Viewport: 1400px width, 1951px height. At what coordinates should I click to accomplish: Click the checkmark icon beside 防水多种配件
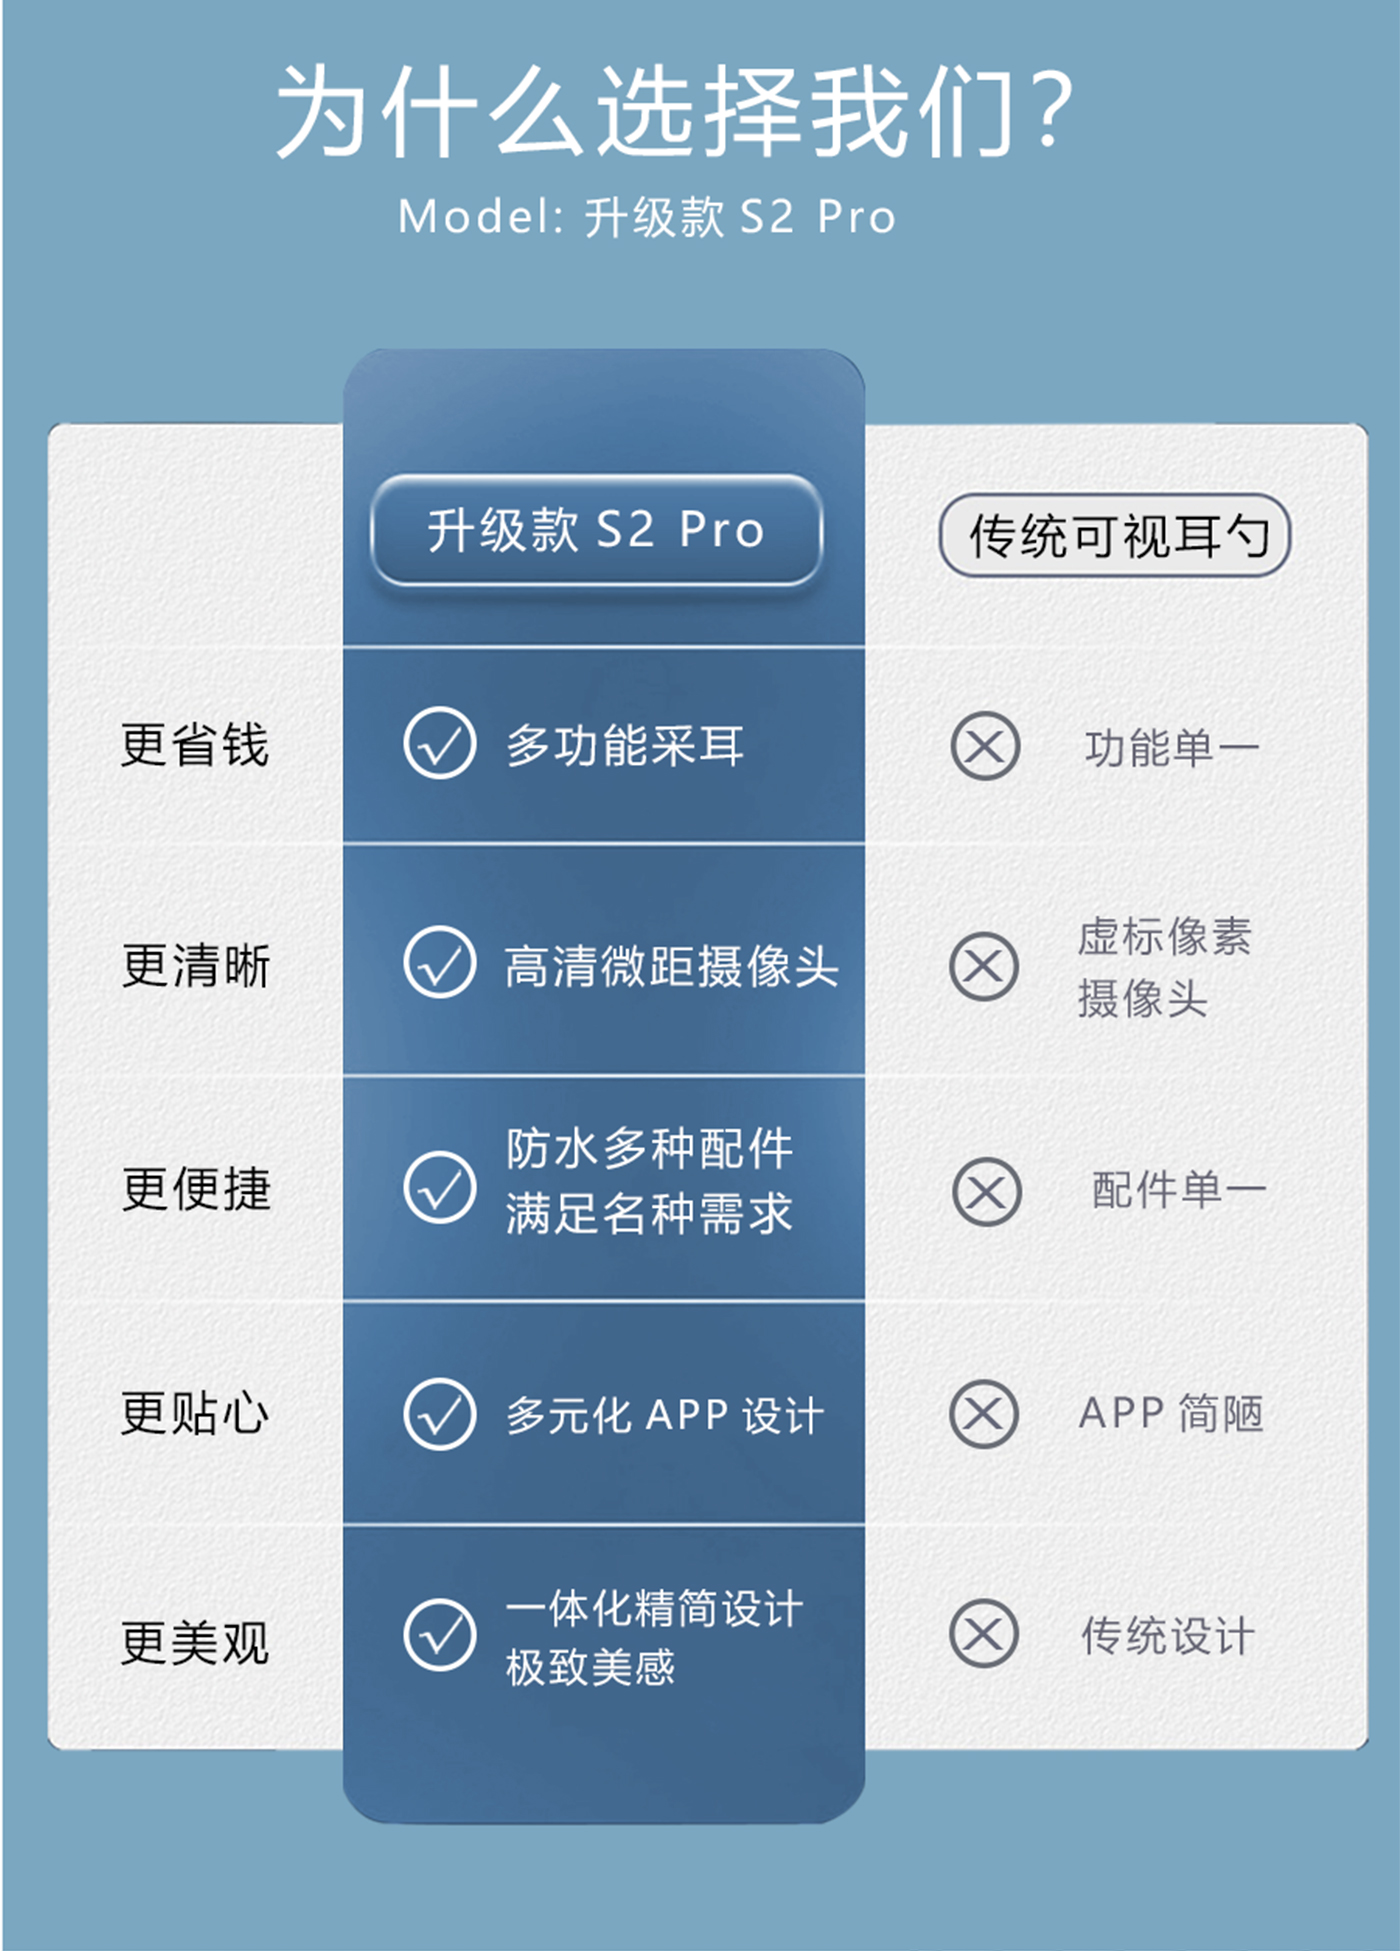point(439,1187)
